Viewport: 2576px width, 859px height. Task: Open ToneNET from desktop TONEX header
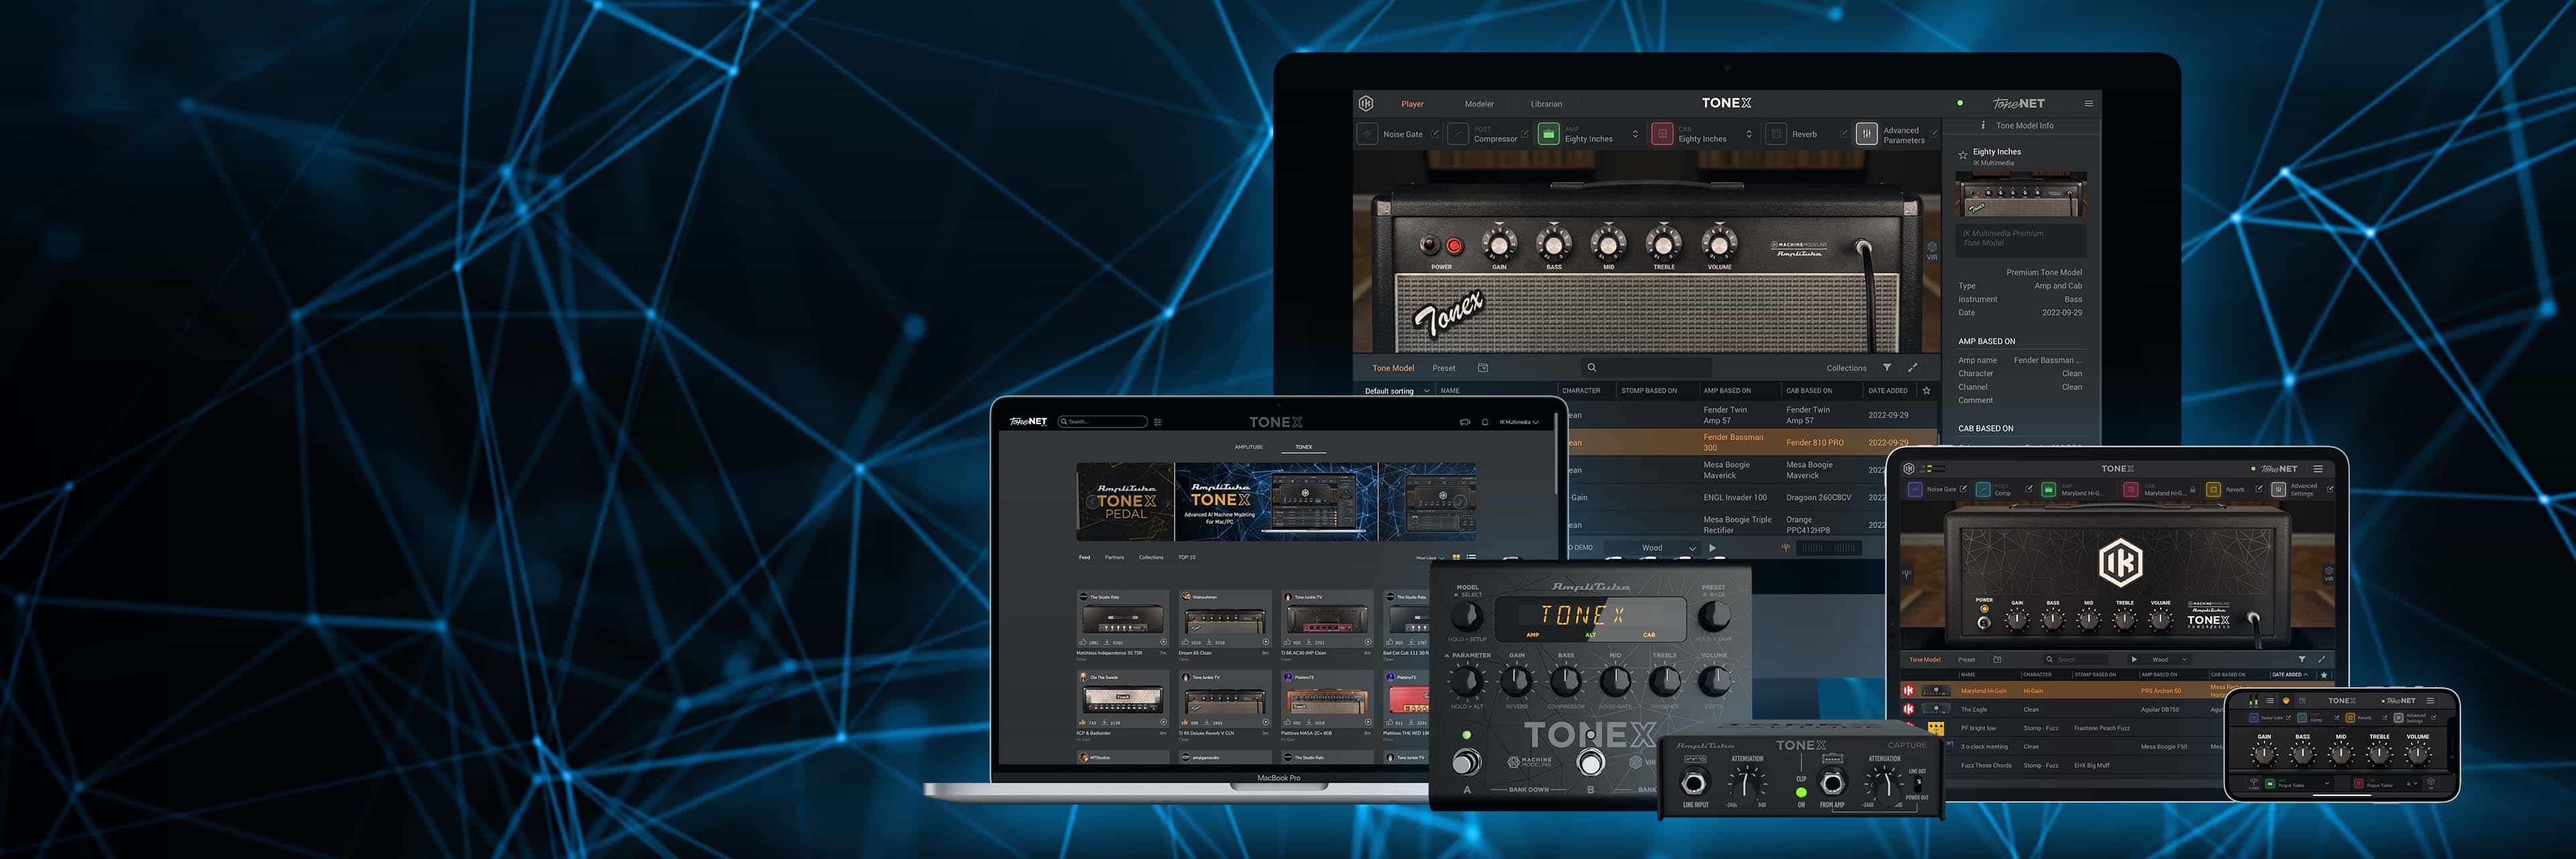(2018, 103)
